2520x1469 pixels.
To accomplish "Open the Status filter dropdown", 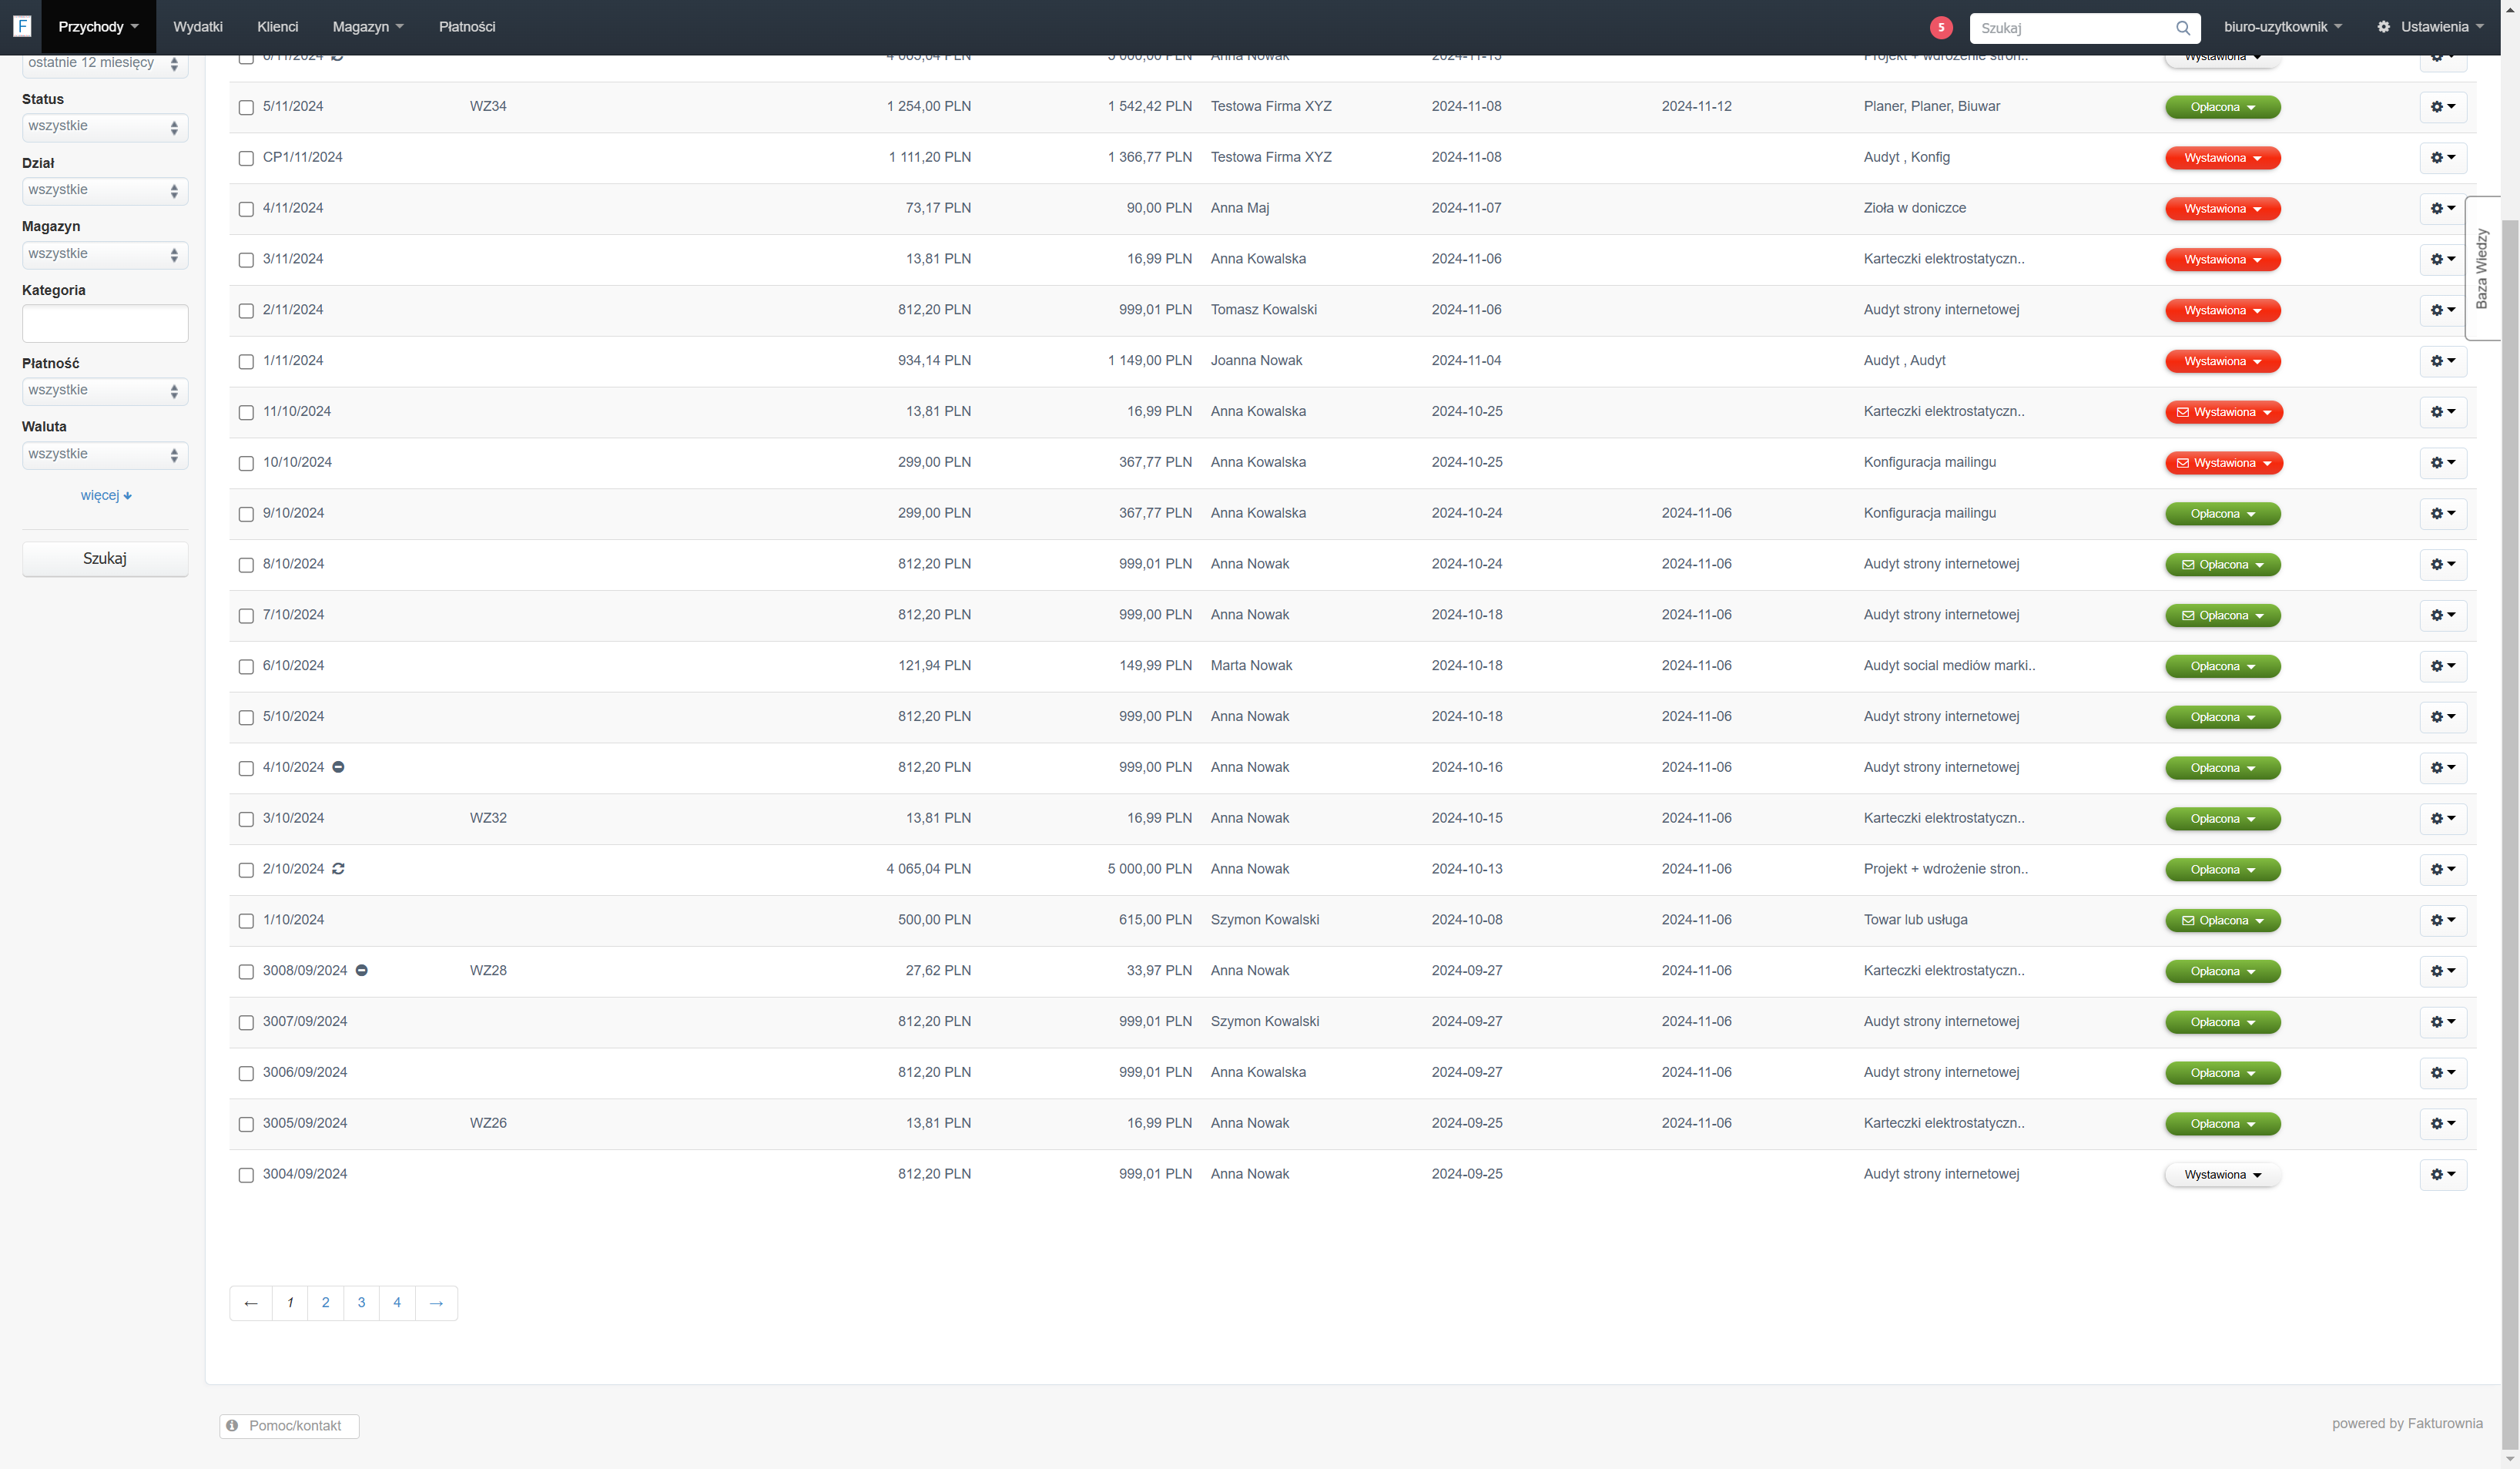I will point(105,127).
